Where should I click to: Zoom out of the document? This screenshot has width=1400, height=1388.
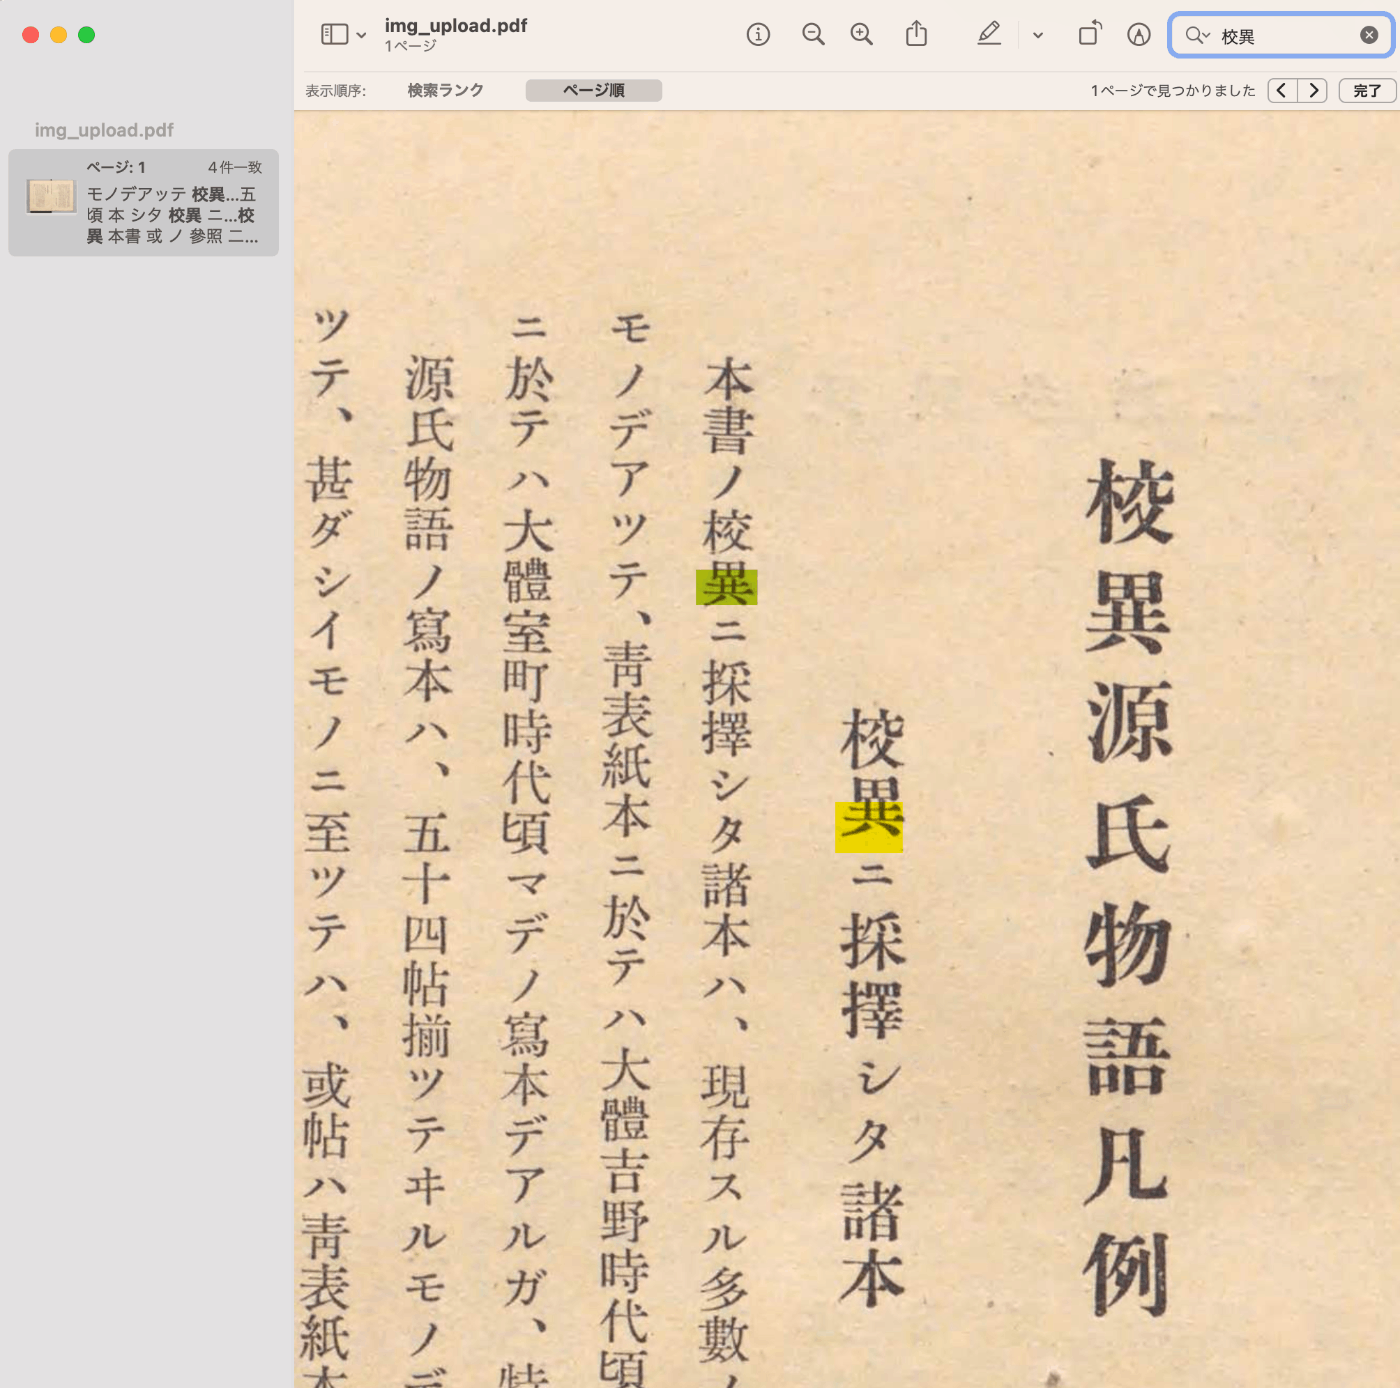coord(813,35)
